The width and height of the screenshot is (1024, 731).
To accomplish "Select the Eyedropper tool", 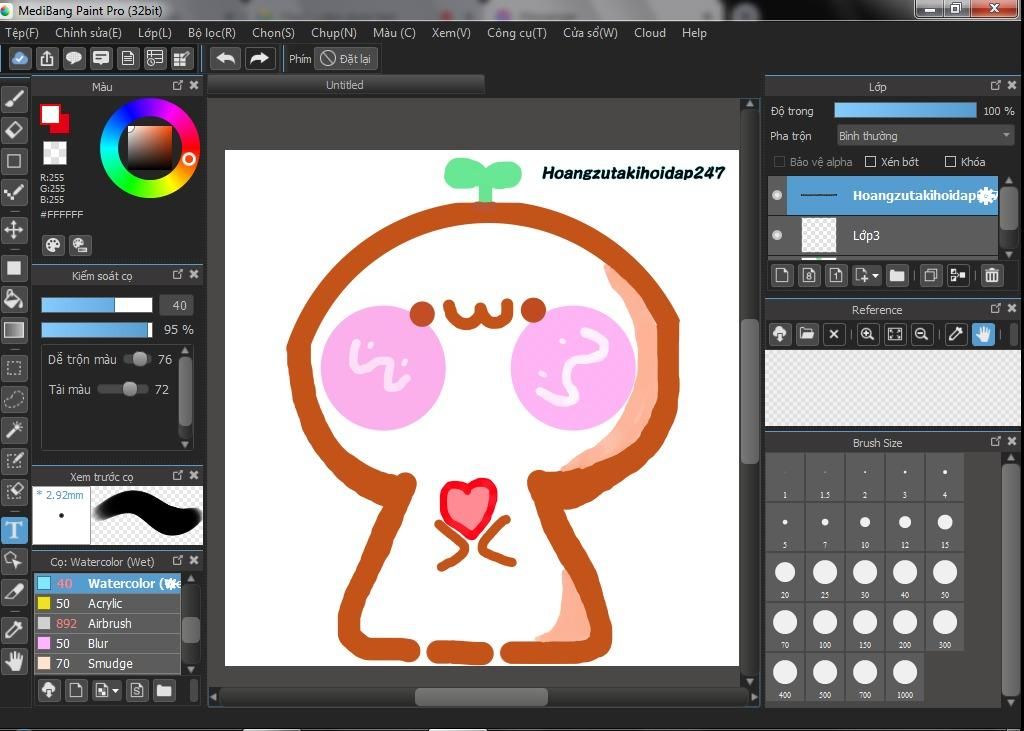I will click(14, 630).
